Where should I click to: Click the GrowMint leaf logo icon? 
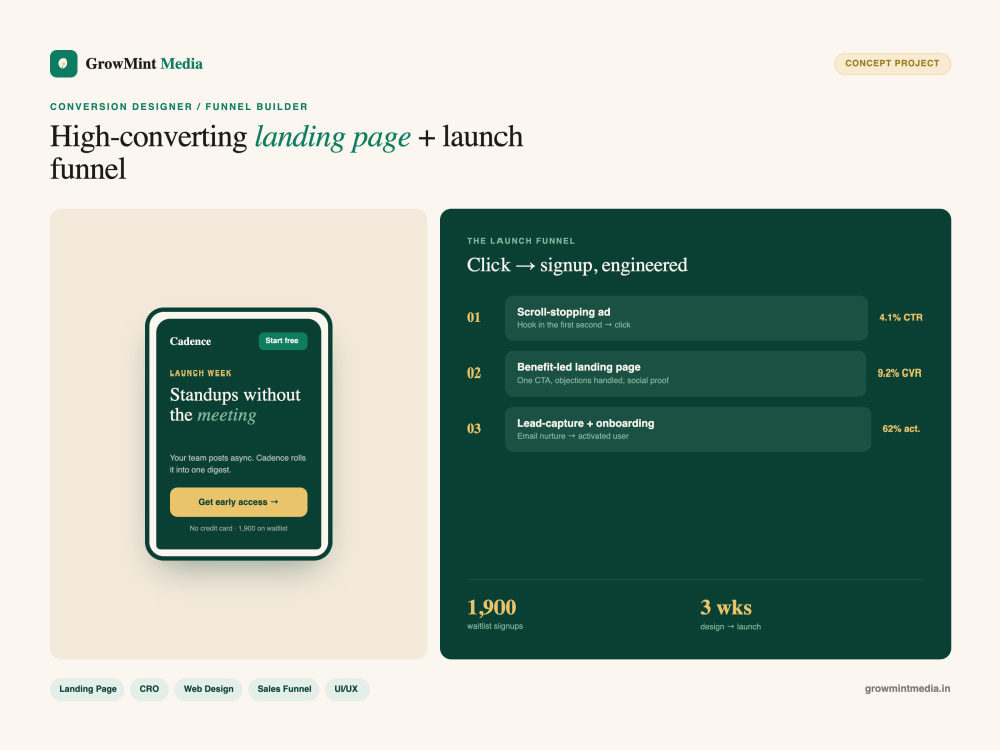[64, 64]
